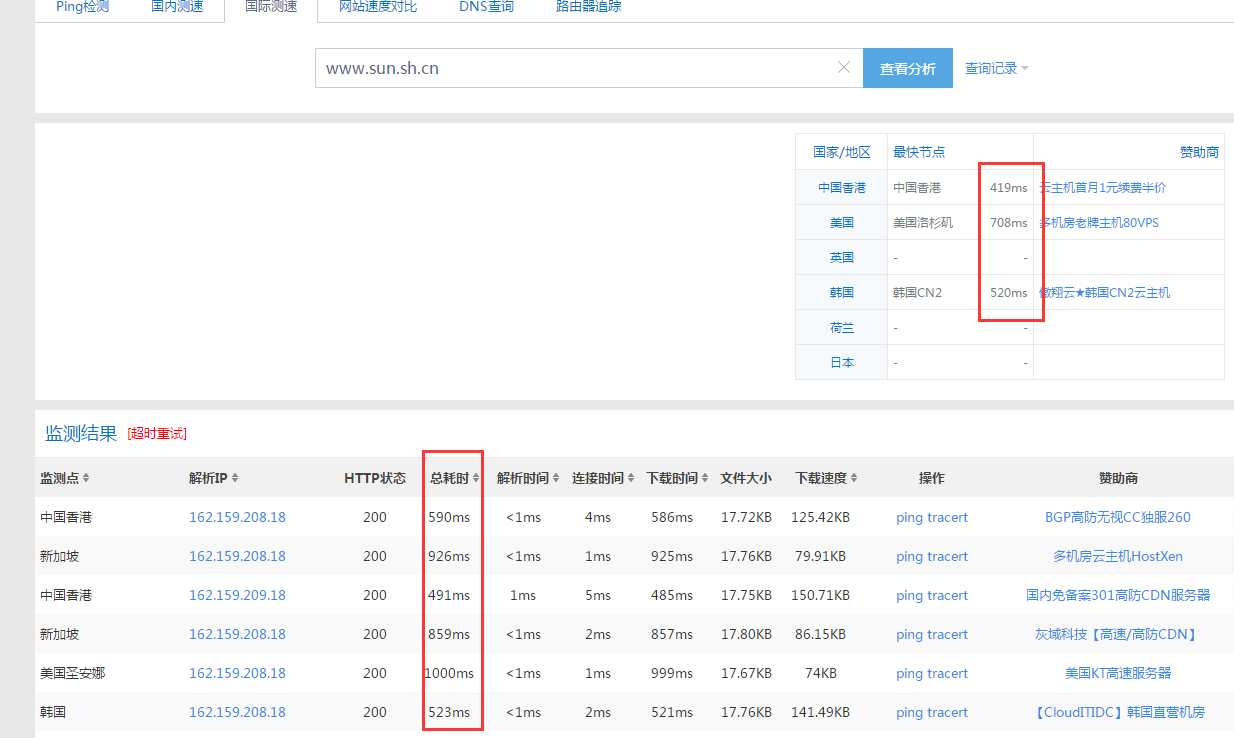Click ping tracert for 韩国 row

[931, 712]
